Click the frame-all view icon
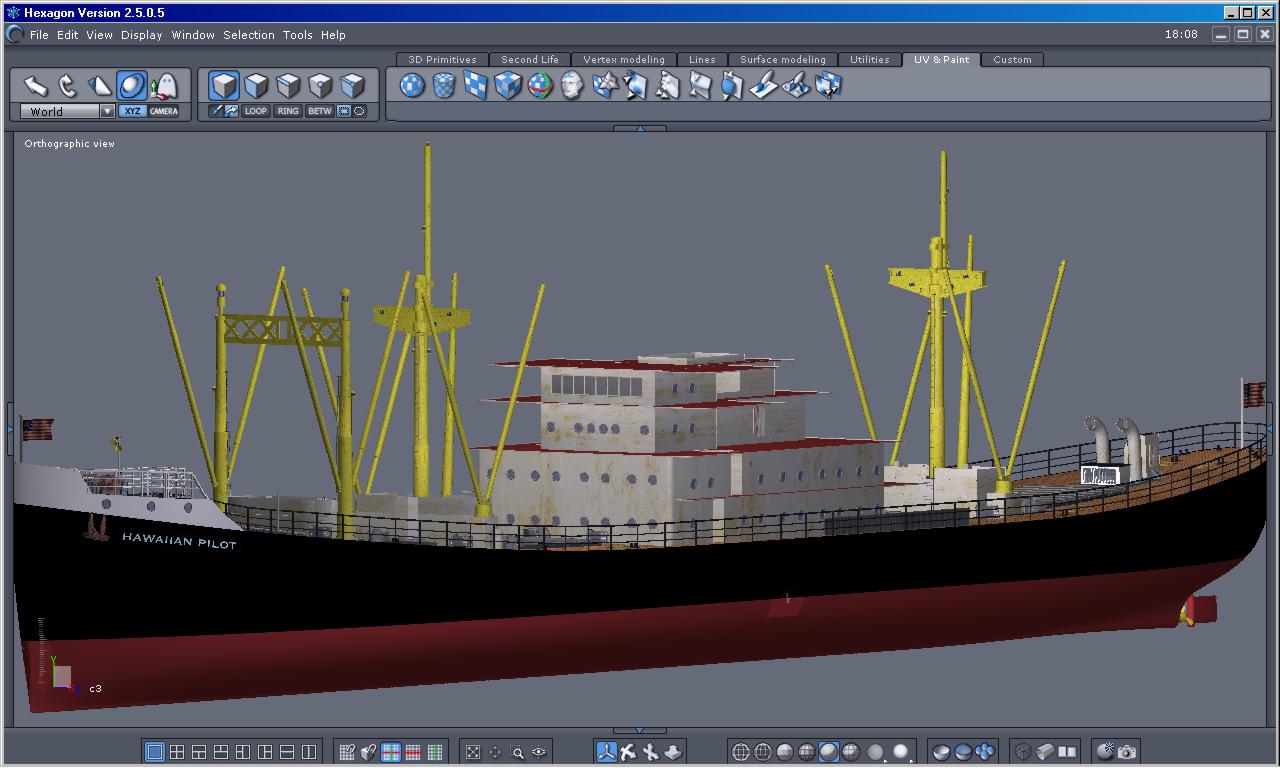The height and width of the screenshot is (768, 1280). point(473,752)
